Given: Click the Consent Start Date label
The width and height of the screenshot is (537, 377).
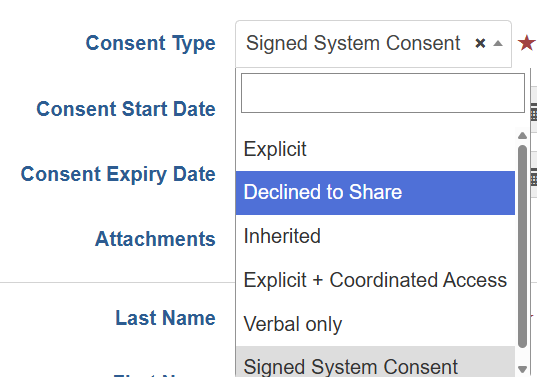Looking at the screenshot, I should click(126, 109).
